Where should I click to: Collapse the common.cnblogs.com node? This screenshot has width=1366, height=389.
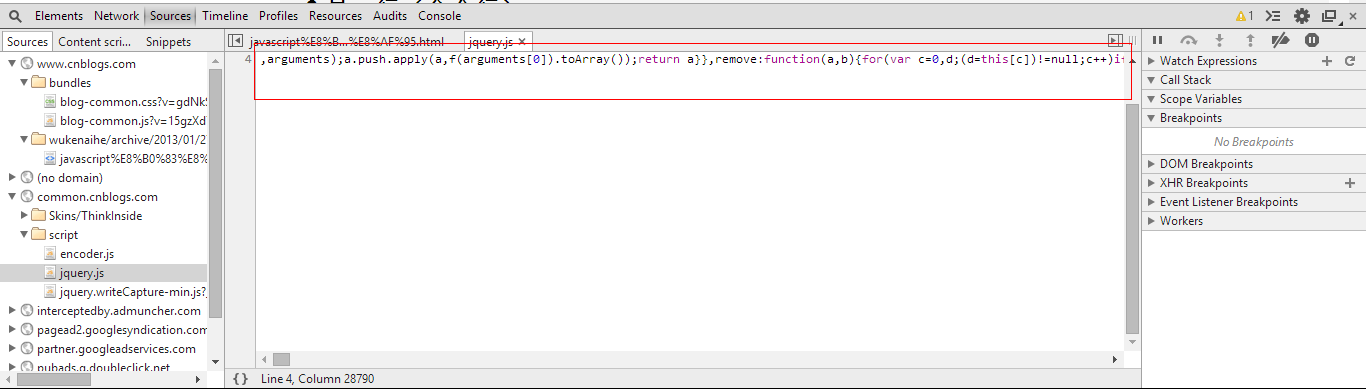(12, 197)
